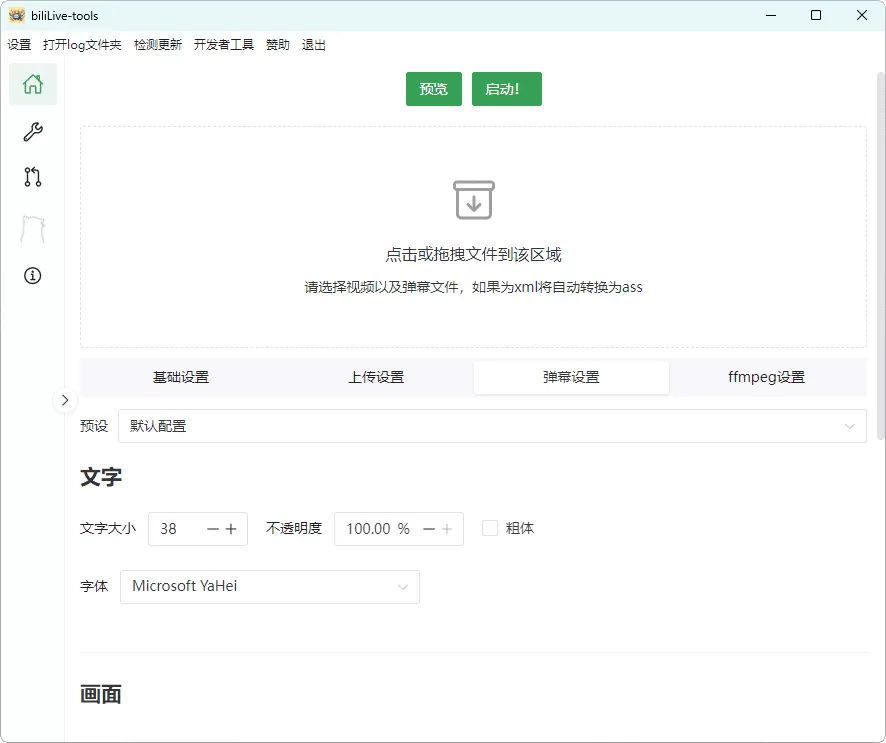This screenshot has height=743, width=886.
Task: Switch to the 基础设置 tab
Action: pos(180,377)
